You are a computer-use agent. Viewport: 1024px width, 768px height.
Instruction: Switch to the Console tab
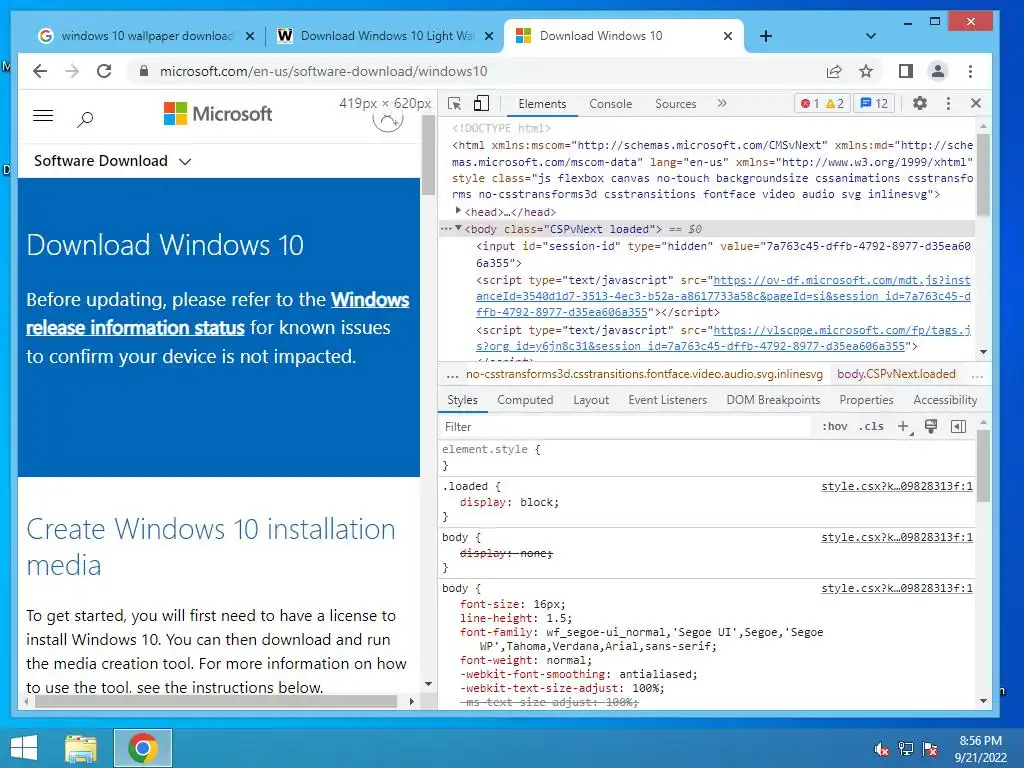pos(611,104)
